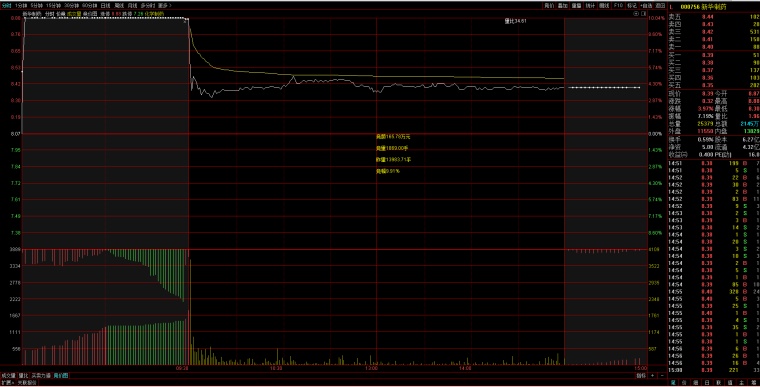This screenshot has width=760, height=387.
Task: Click the 叠加 overlay toolbar button
Action: (x=562, y=6)
